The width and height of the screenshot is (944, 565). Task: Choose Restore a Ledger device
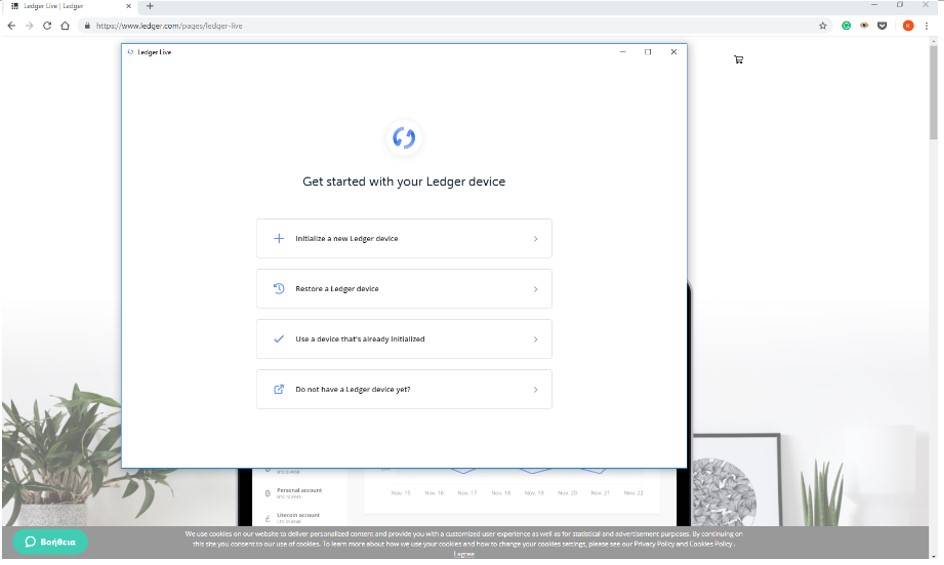tap(404, 289)
